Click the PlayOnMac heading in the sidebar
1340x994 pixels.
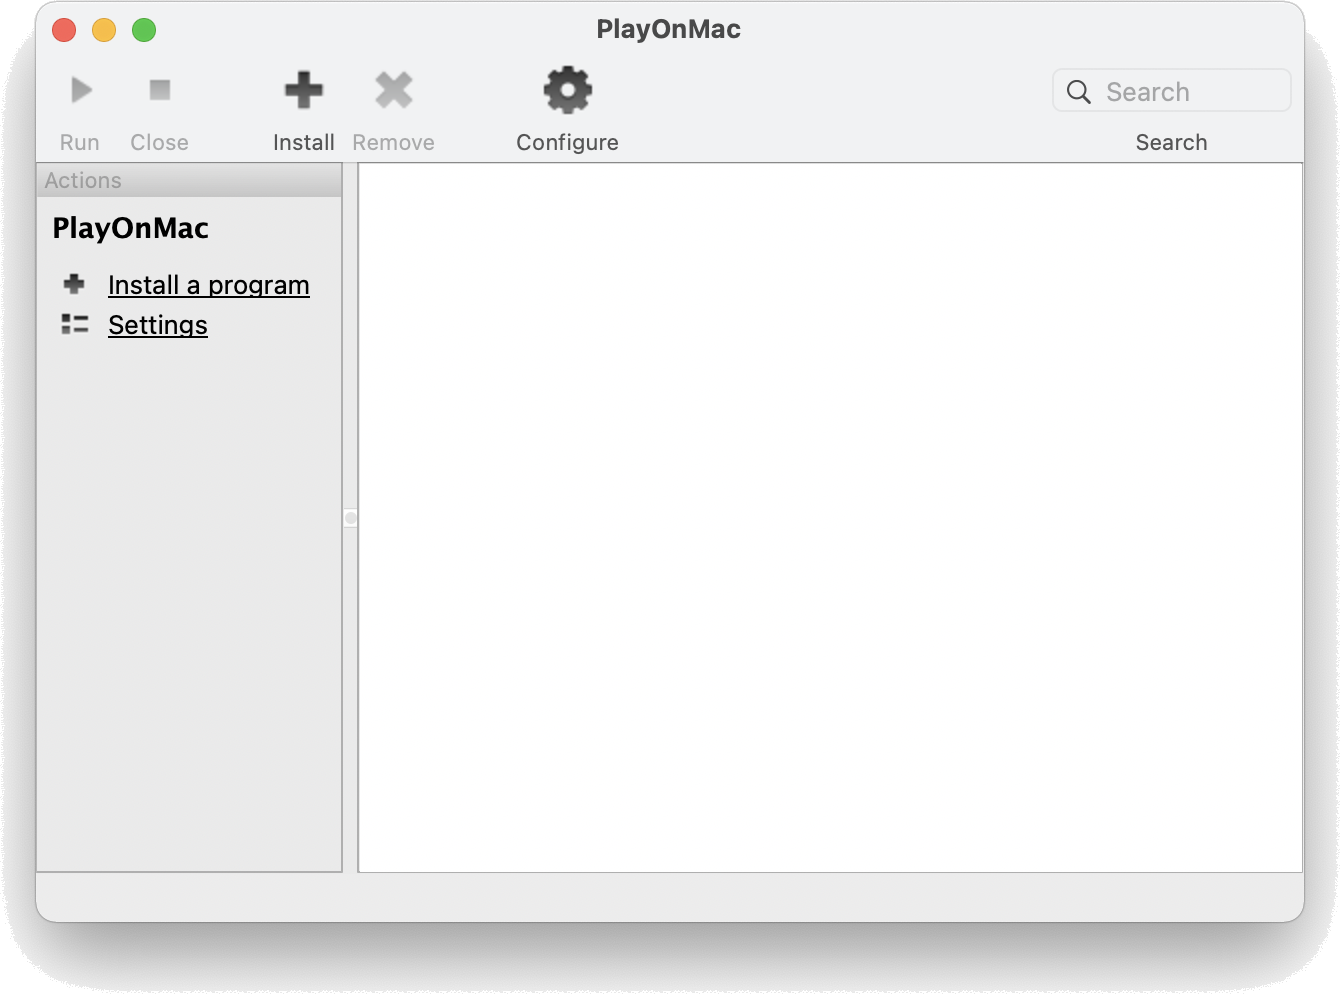coord(130,228)
